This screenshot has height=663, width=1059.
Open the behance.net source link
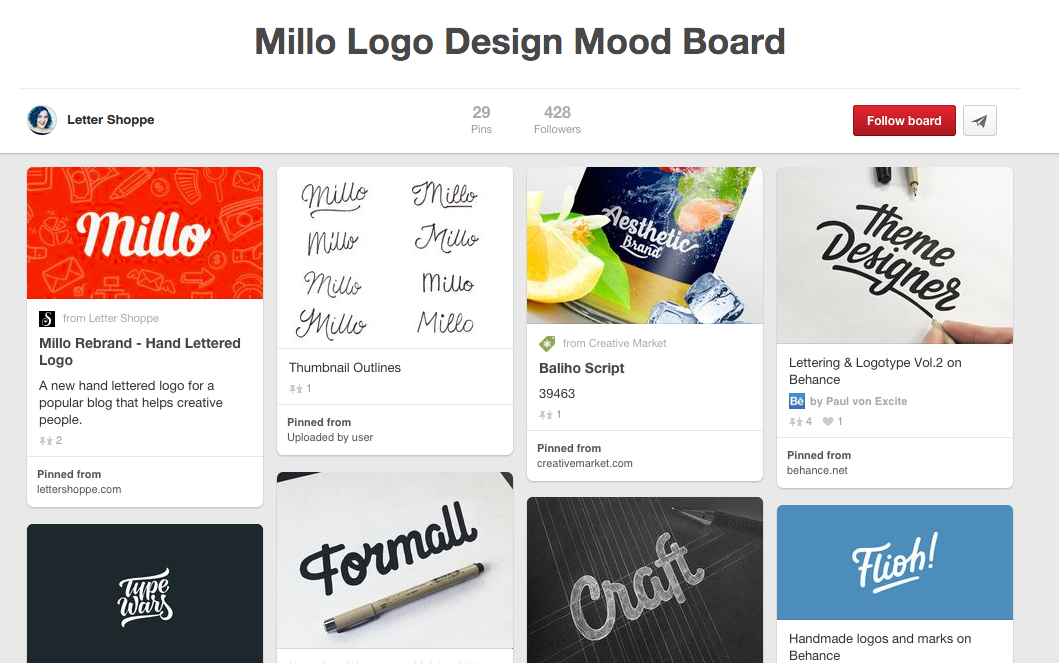pos(817,471)
